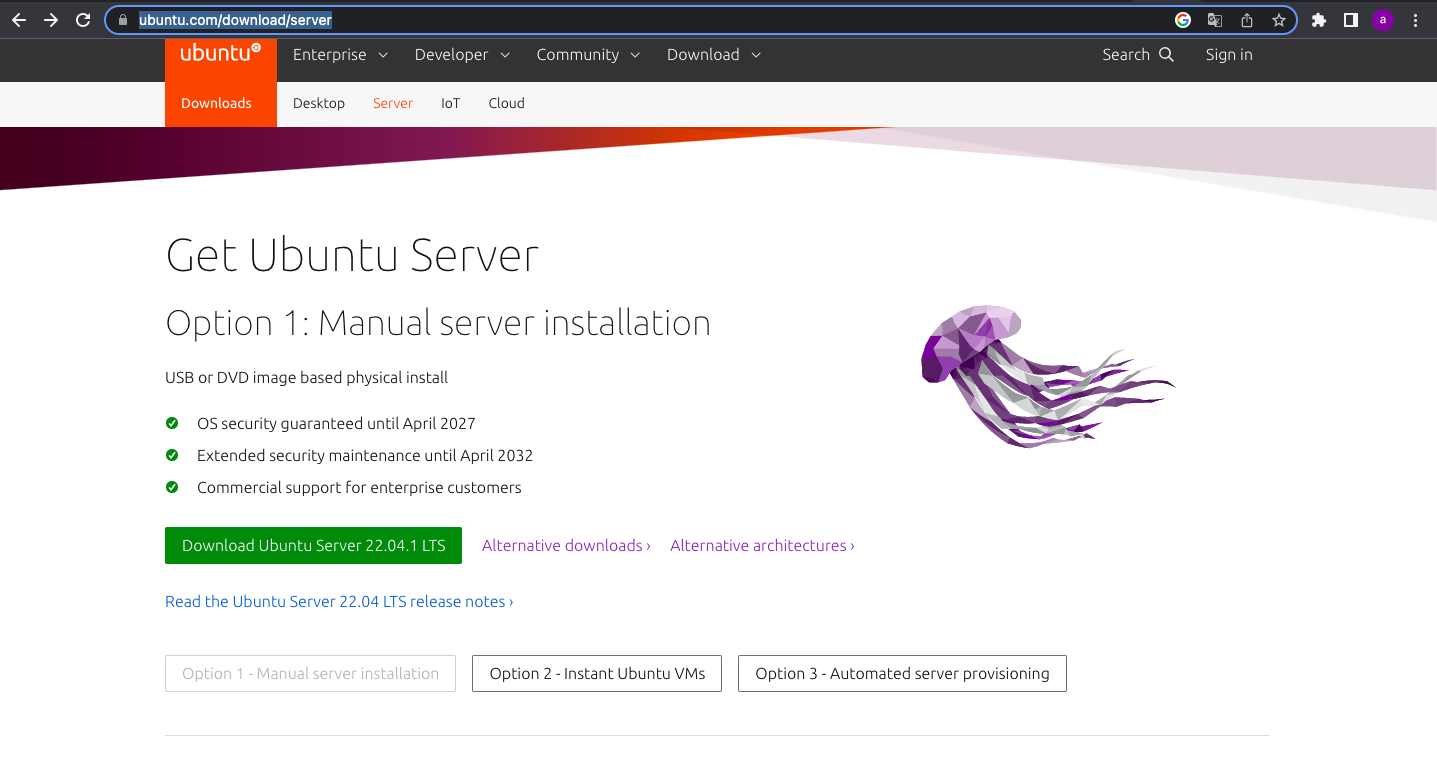Click the share page icon
The image size is (1437, 768).
pos(1247,20)
